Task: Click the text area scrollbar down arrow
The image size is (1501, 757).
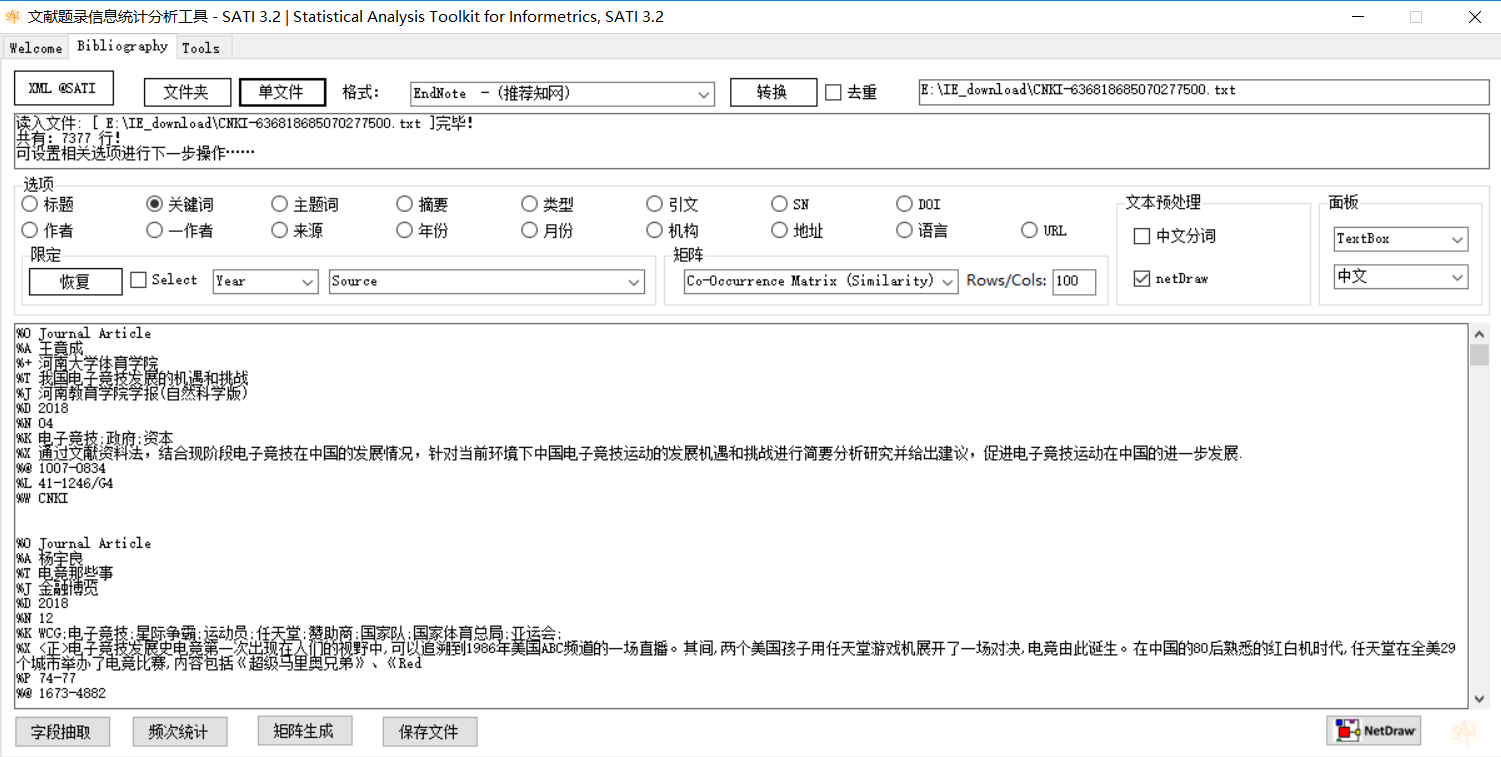Action: click(1480, 698)
